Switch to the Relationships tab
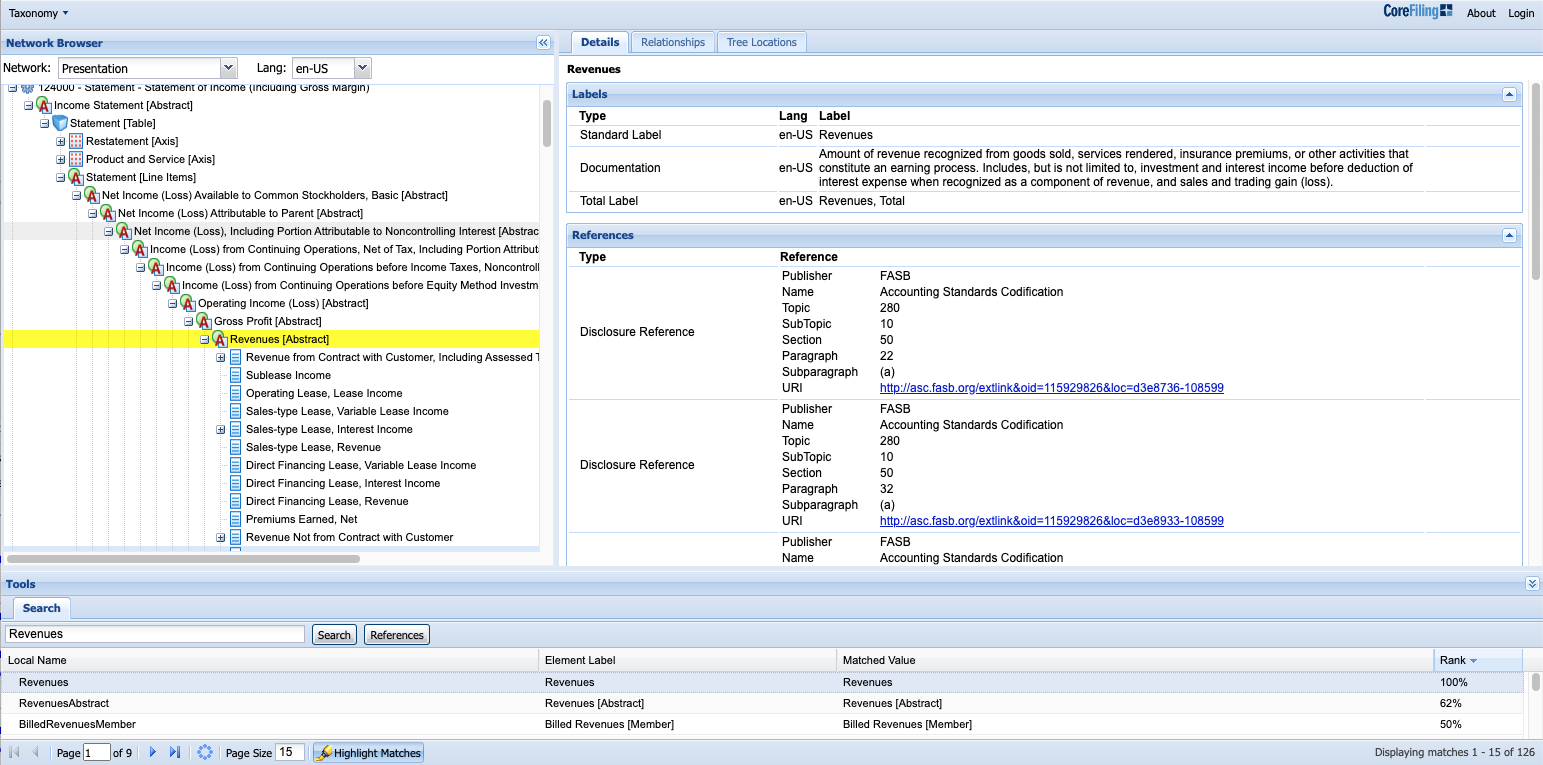This screenshot has width=1543, height=765. click(x=672, y=42)
